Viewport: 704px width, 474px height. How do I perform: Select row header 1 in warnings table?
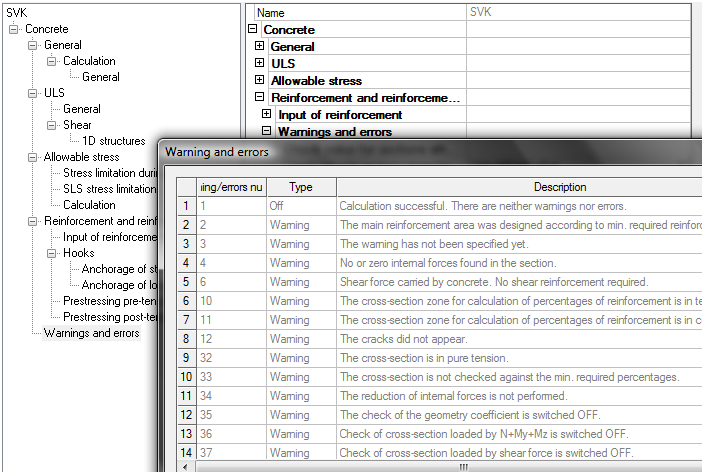pyautogui.click(x=186, y=206)
